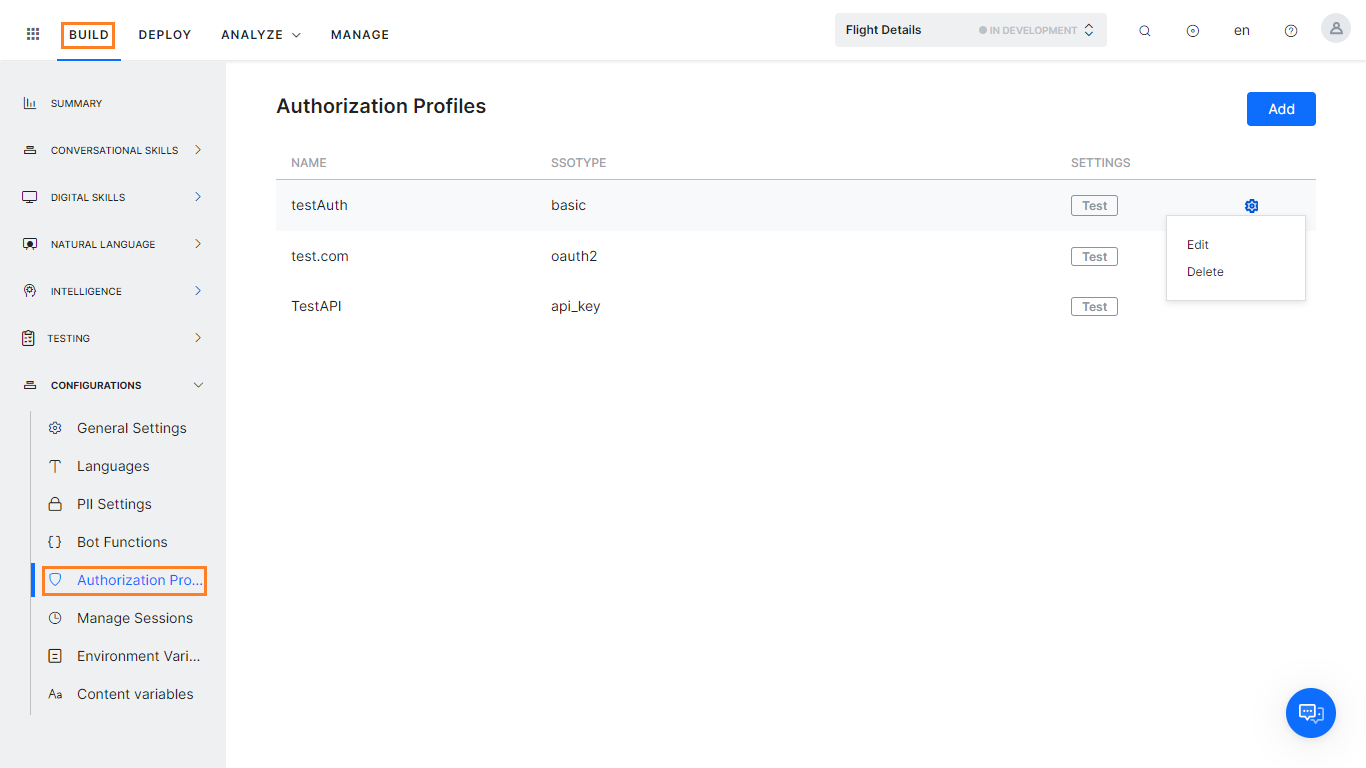The width and height of the screenshot is (1366, 768).
Task: Open the chat widget bubble bottom-right
Action: [x=1310, y=713]
